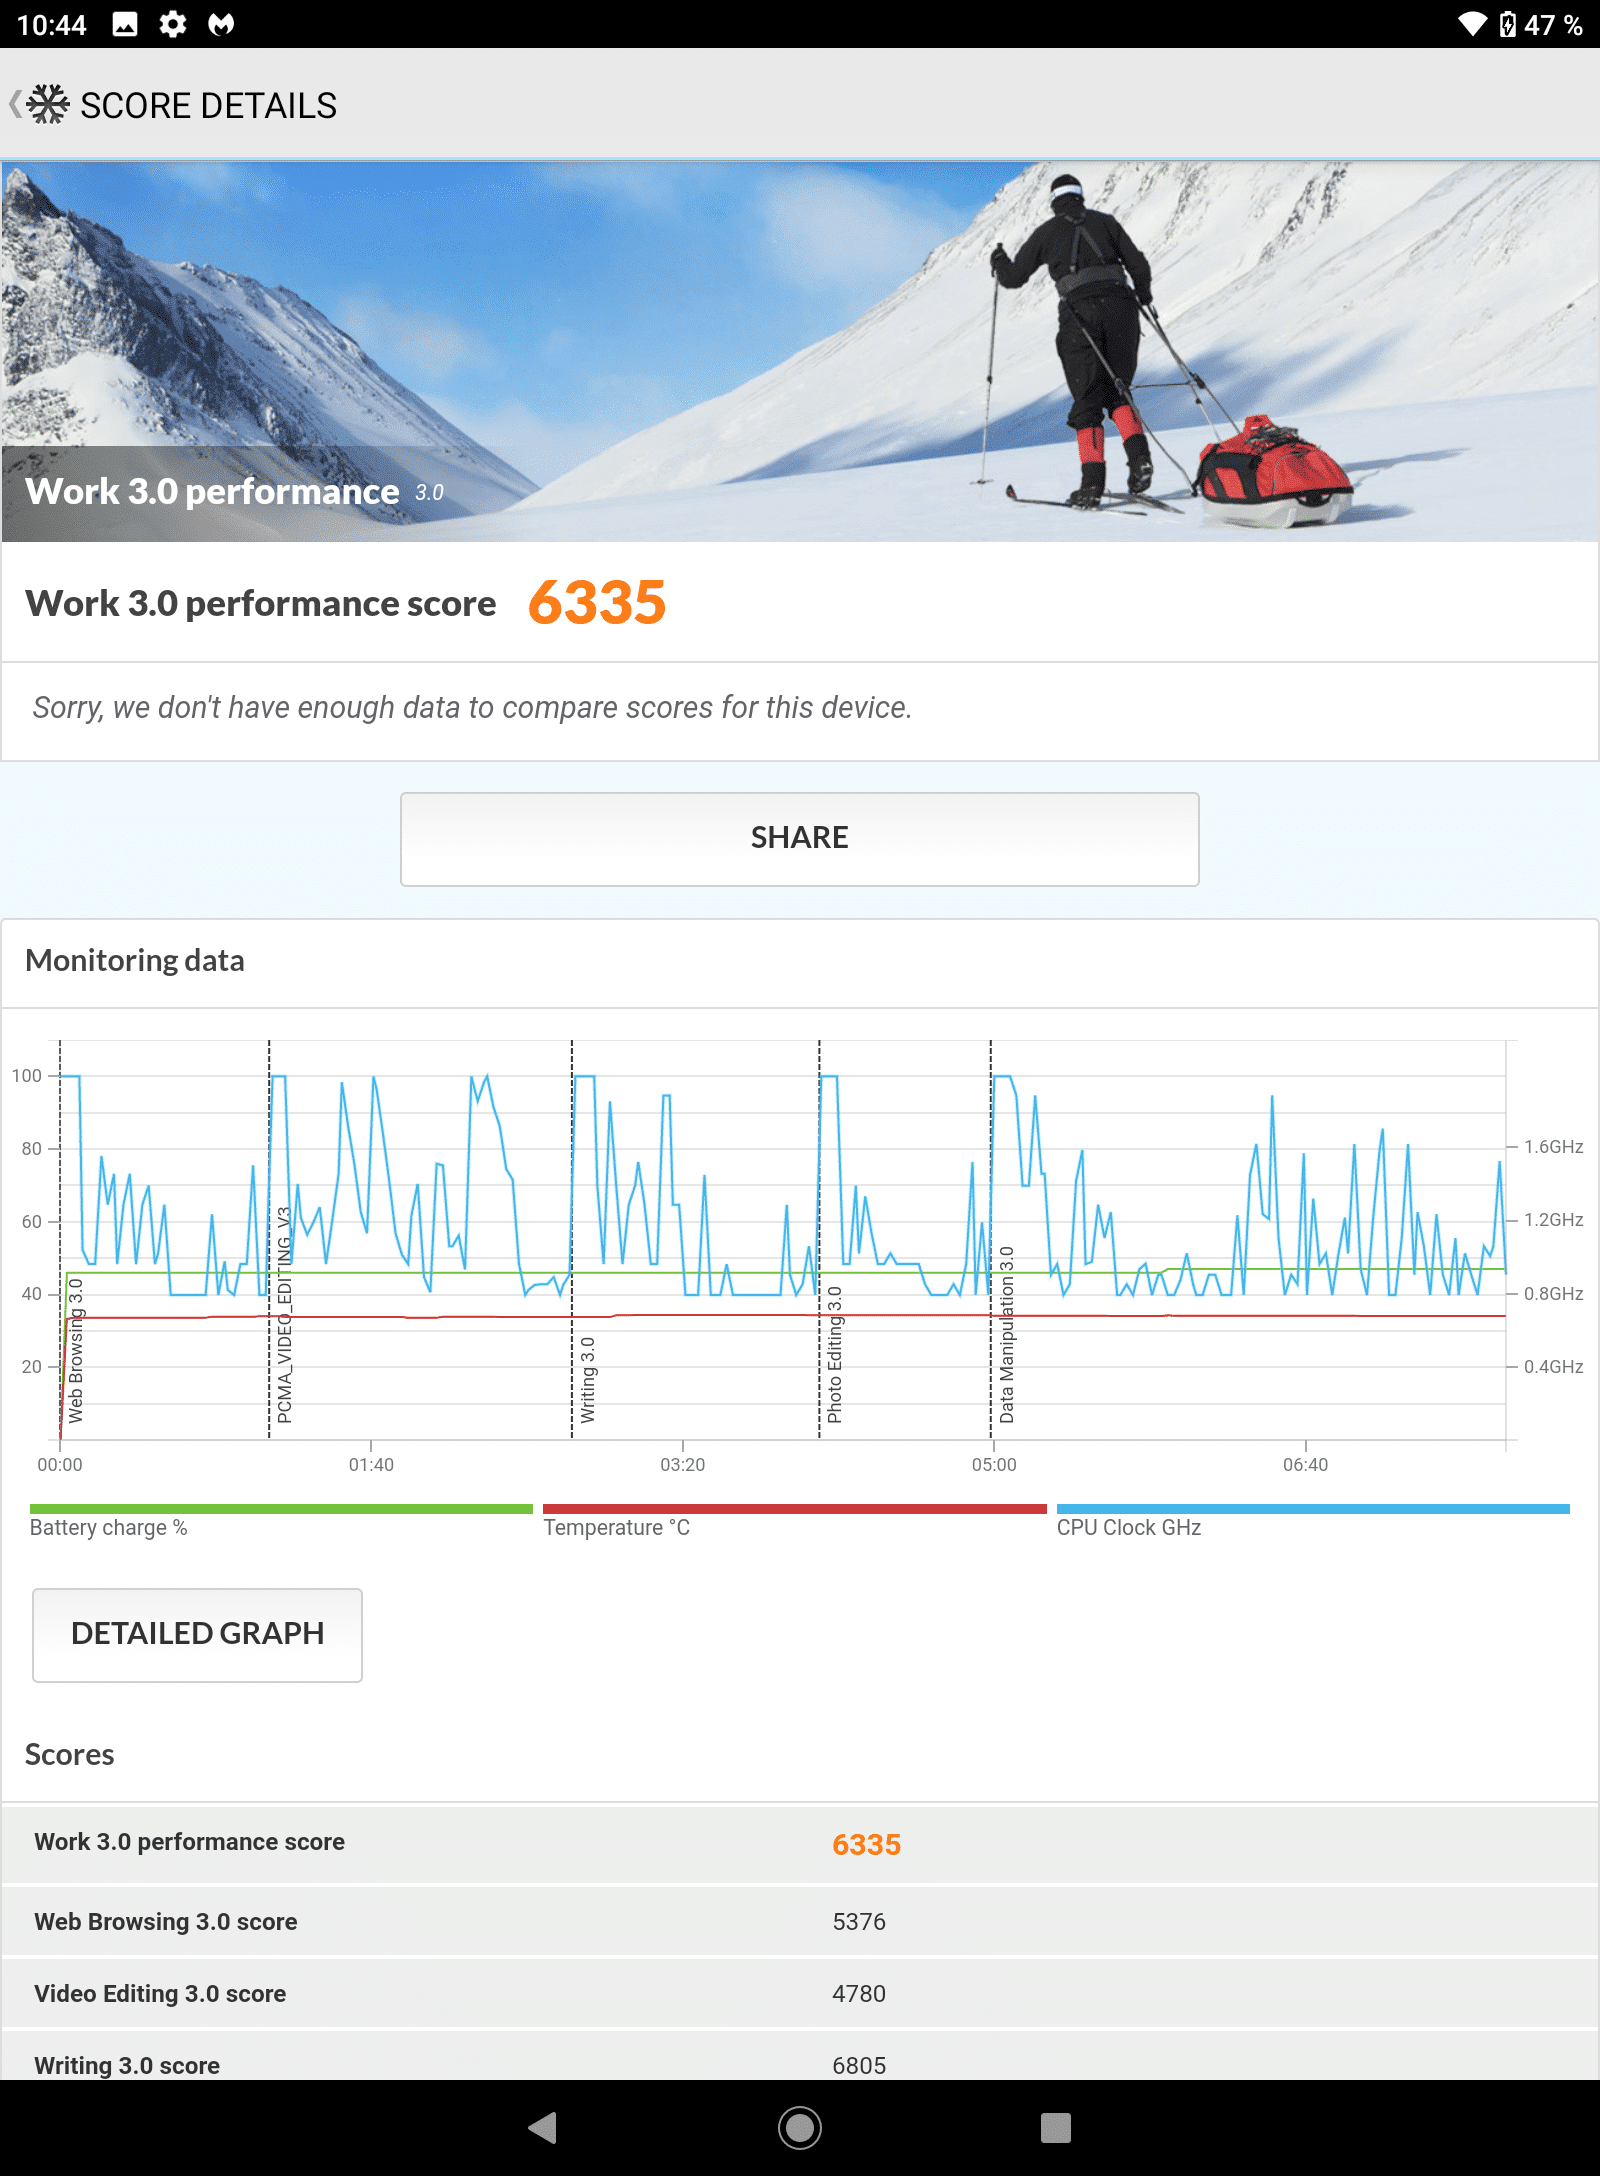Tap the Wi-Fi signal icon
The width and height of the screenshot is (1600, 2176).
point(1472,24)
